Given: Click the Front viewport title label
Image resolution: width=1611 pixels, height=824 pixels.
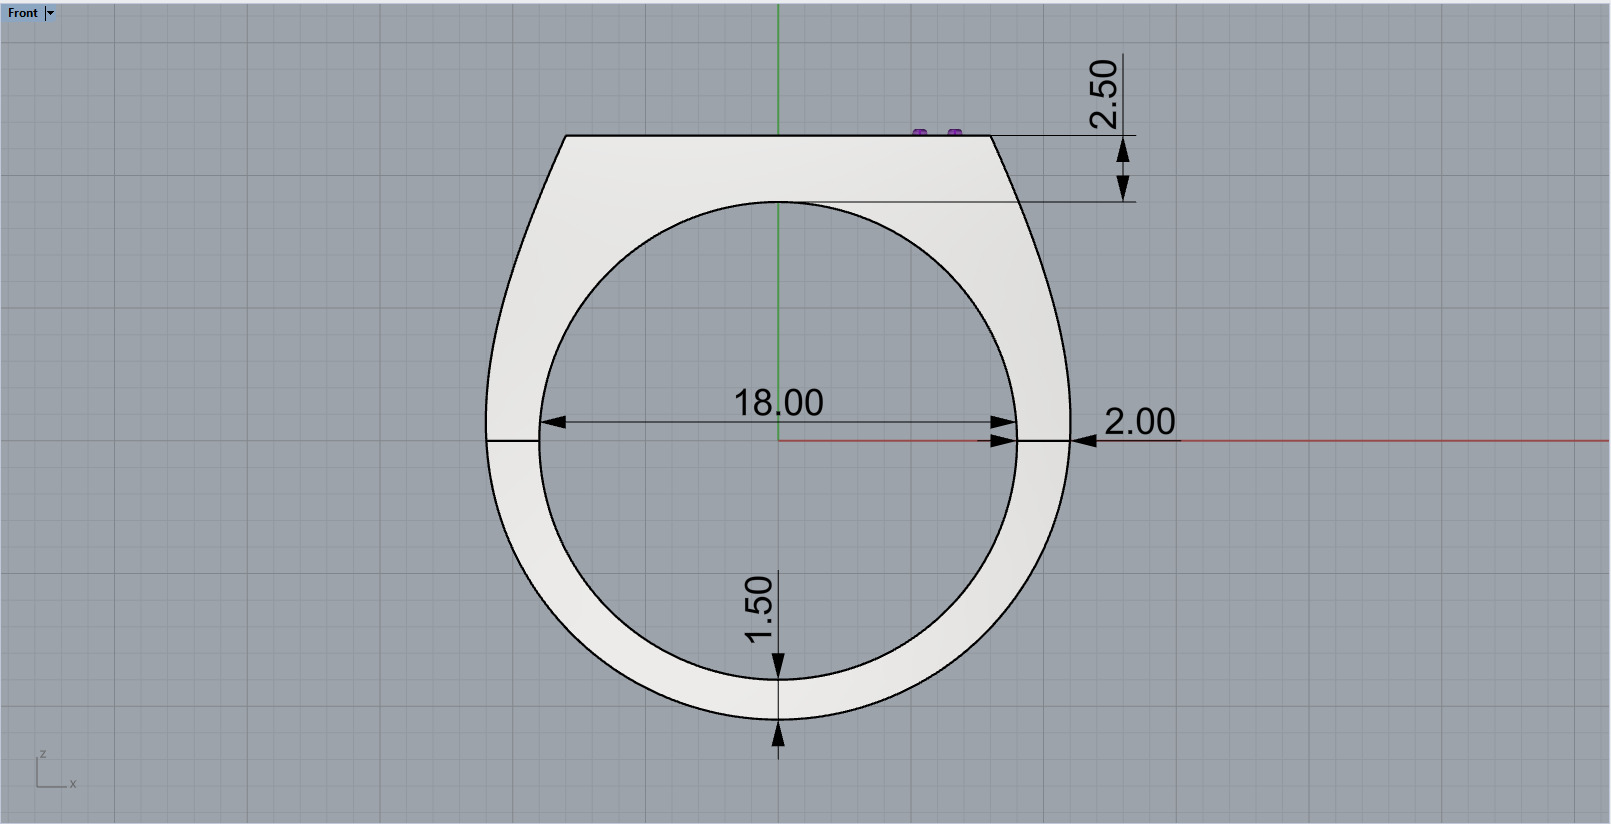Looking at the screenshot, I should [x=23, y=13].
